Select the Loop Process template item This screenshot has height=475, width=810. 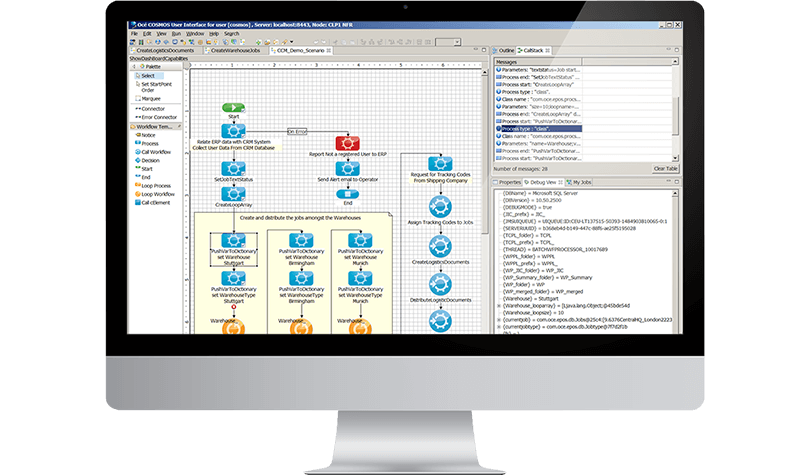pos(158,185)
